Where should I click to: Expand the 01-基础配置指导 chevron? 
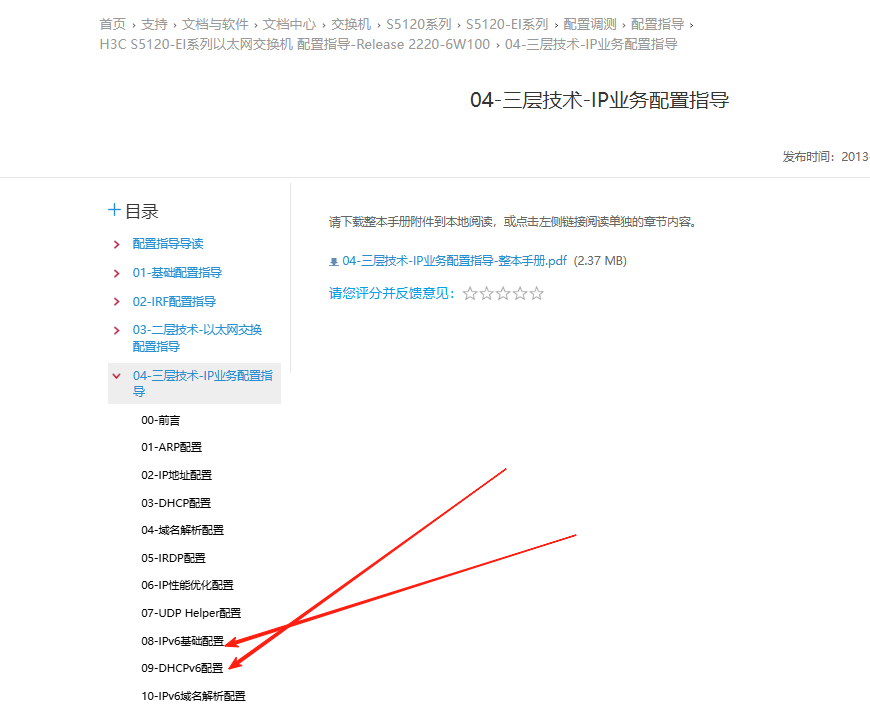point(117,273)
